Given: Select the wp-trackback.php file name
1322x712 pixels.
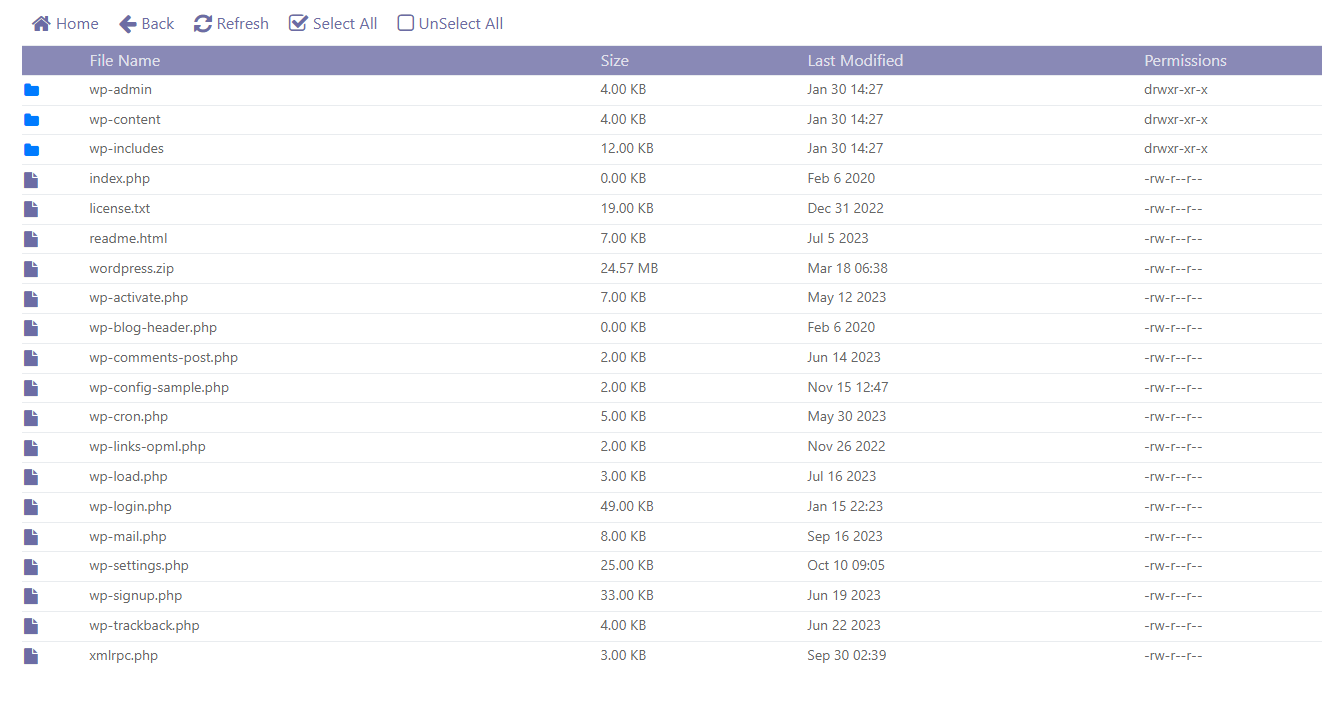Looking at the screenshot, I should pos(144,625).
